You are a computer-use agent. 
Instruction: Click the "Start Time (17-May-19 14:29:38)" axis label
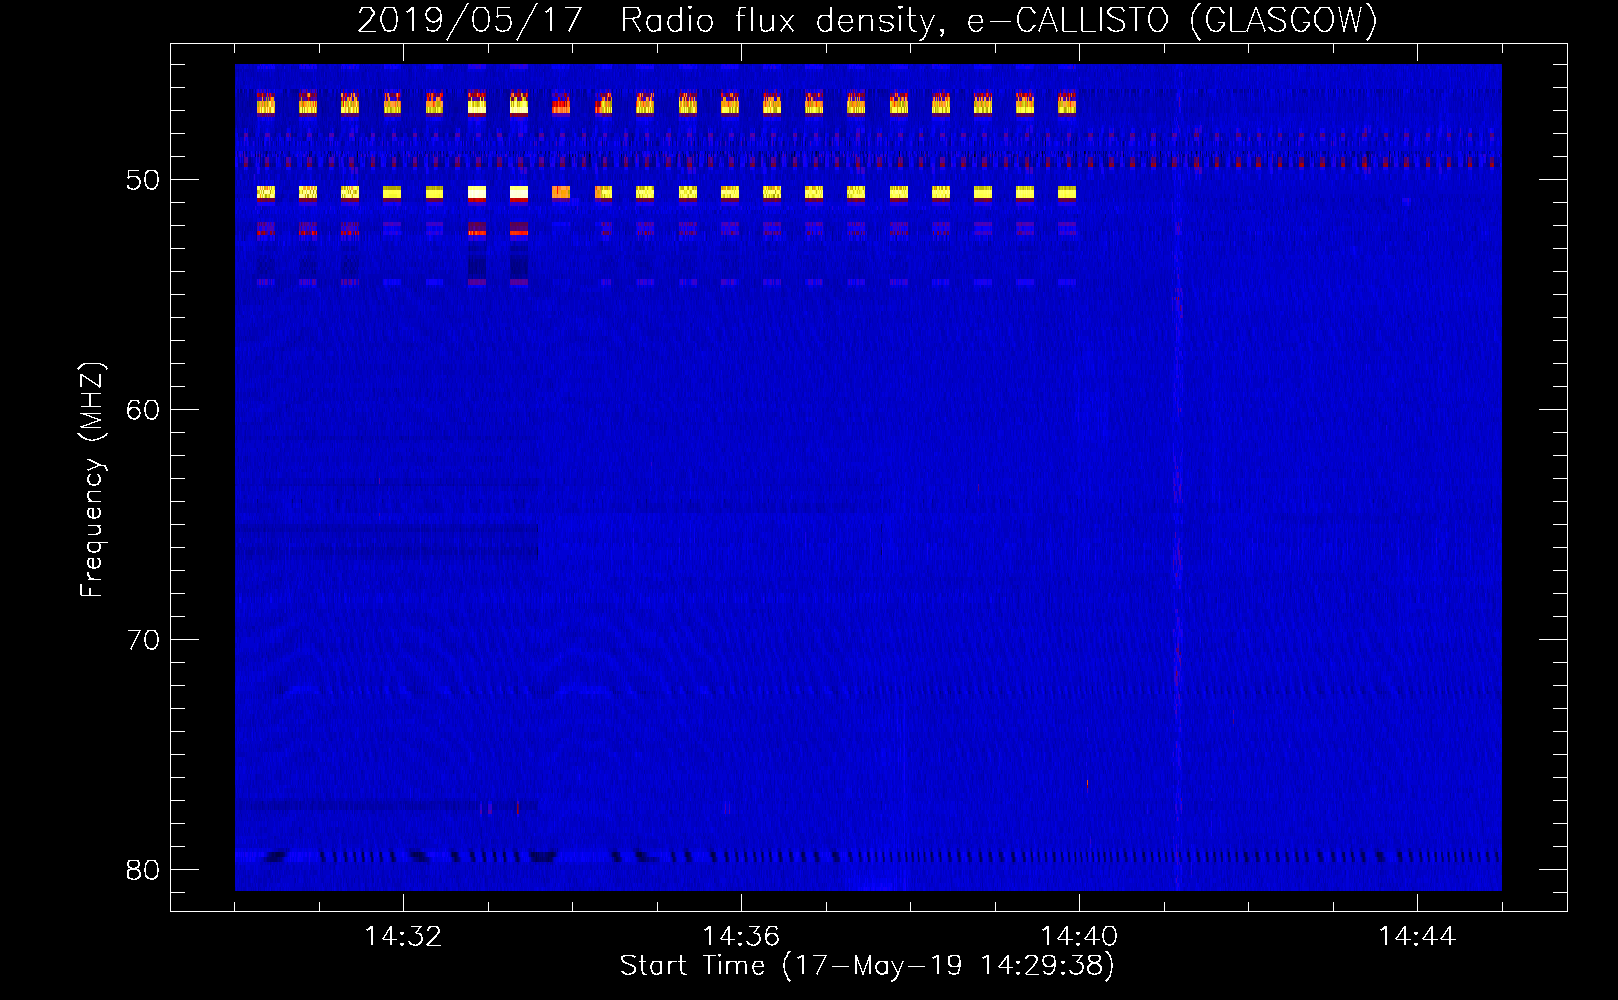(x=867, y=966)
